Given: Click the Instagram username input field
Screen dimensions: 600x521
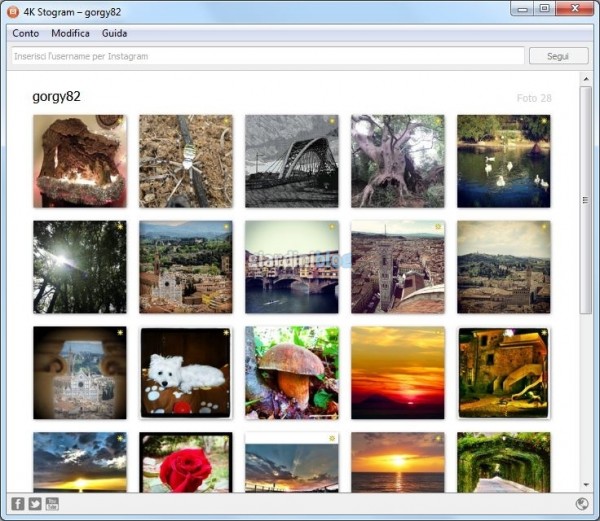Looking at the screenshot, I should [x=267, y=56].
